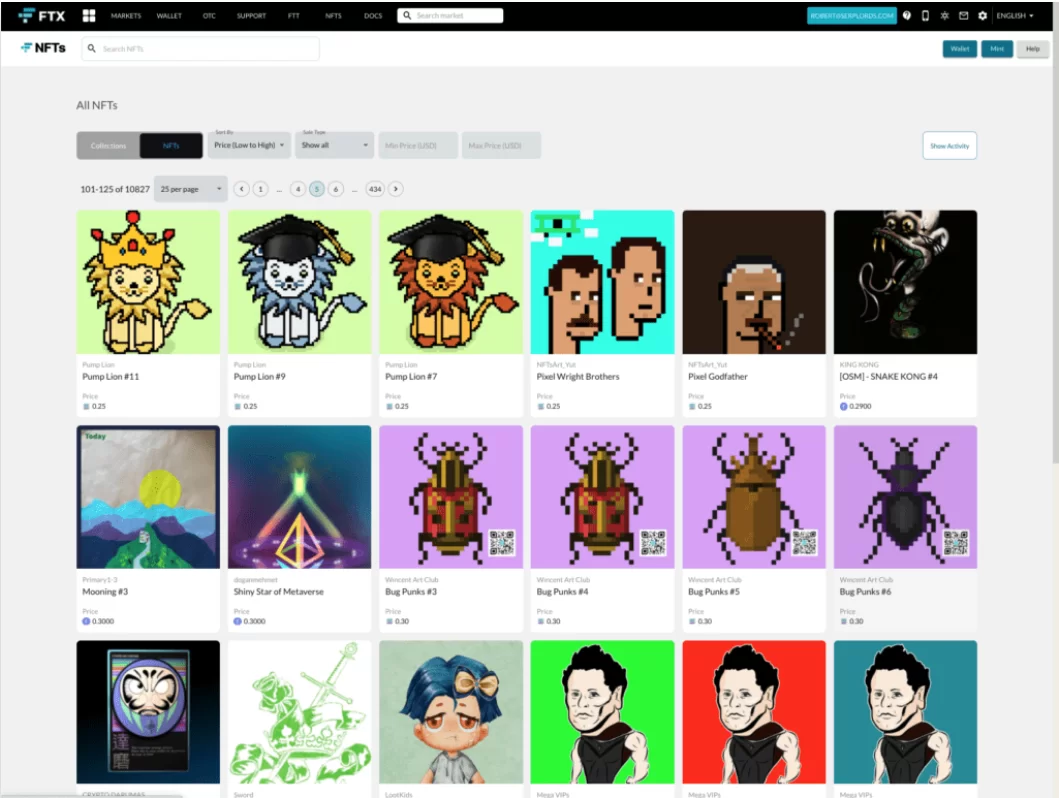Screen dimensions: 1059x798
Task: Click the help question mark icon
Action: pos(907,16)
